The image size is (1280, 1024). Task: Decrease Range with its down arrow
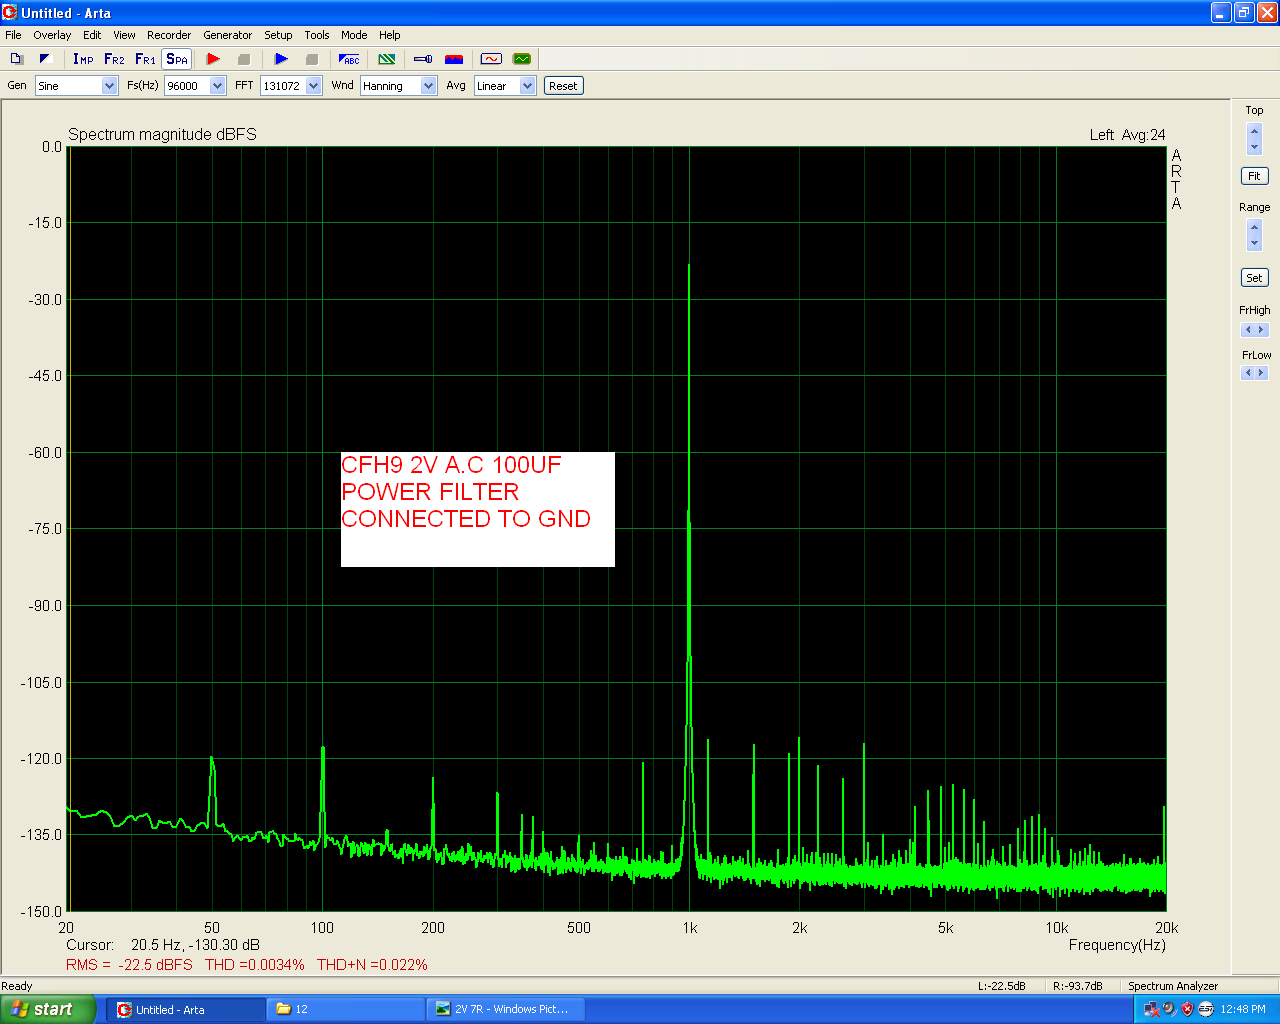click(x=1255, y=243)
